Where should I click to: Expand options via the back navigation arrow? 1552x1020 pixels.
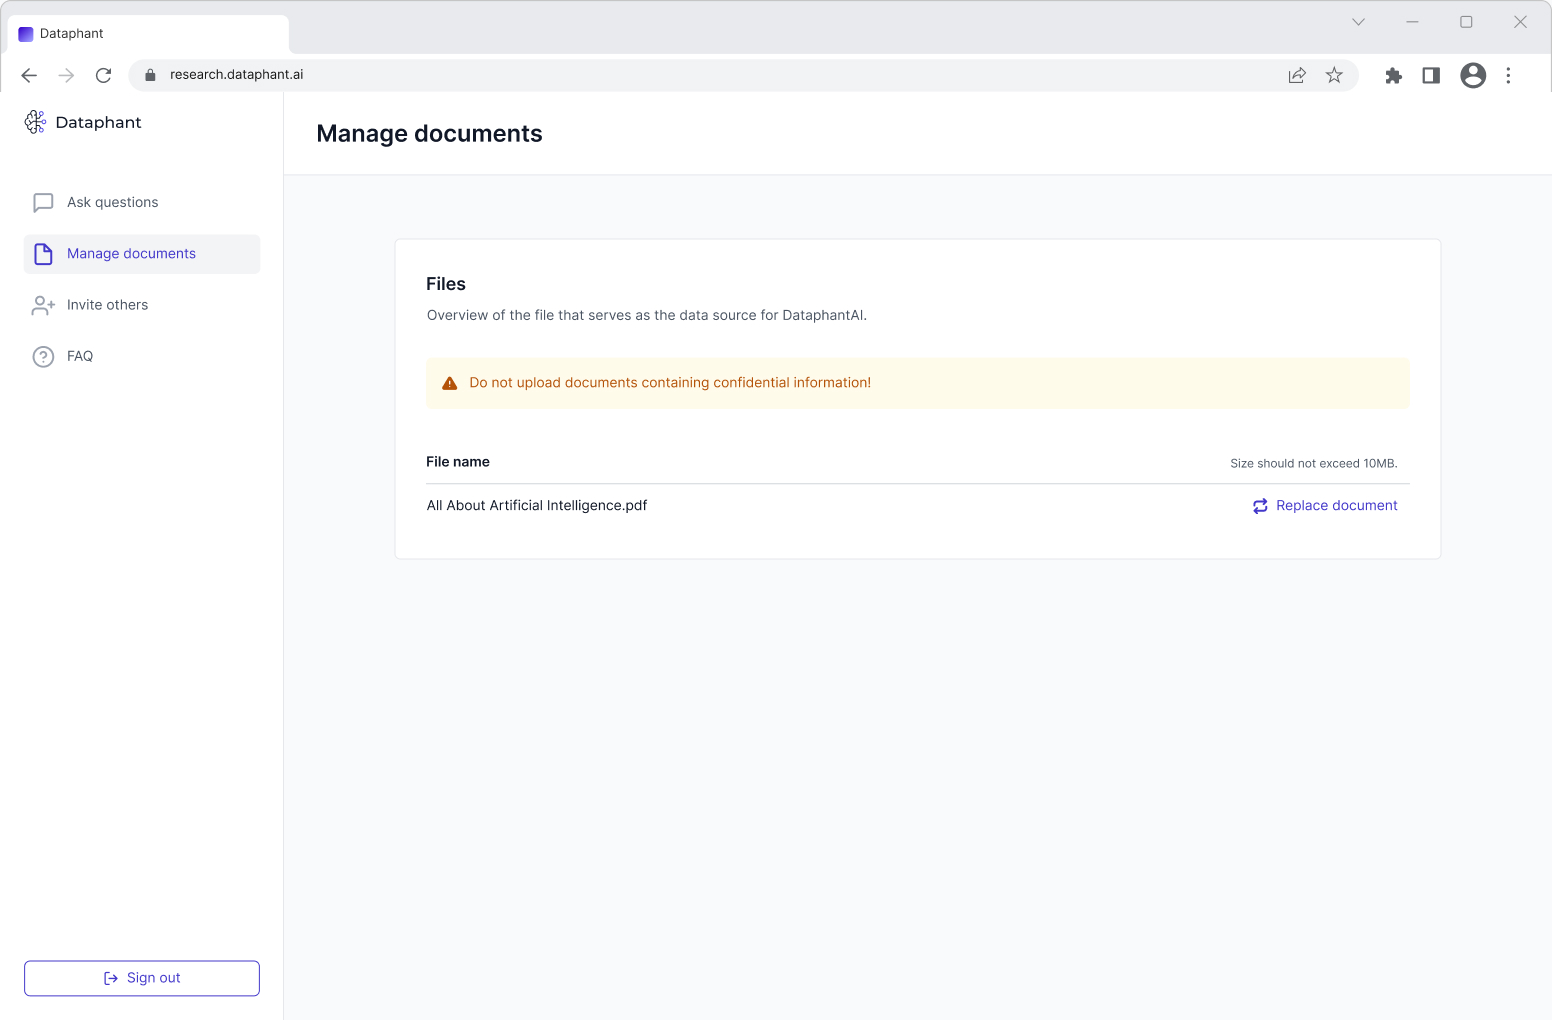point(28,75)
